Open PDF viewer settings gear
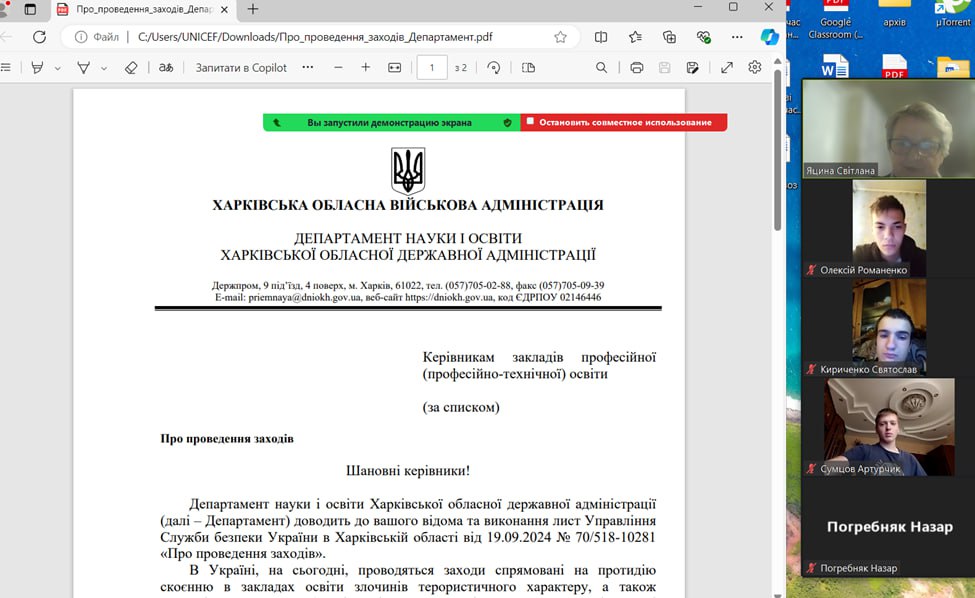The height and width of the screenshot is (598, 975). [755, 67]
